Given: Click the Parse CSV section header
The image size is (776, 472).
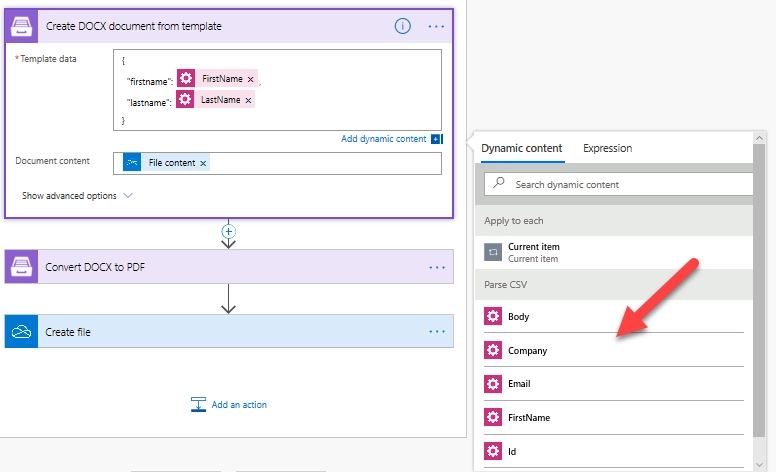Looking at the screenshot, I should 614,284.
